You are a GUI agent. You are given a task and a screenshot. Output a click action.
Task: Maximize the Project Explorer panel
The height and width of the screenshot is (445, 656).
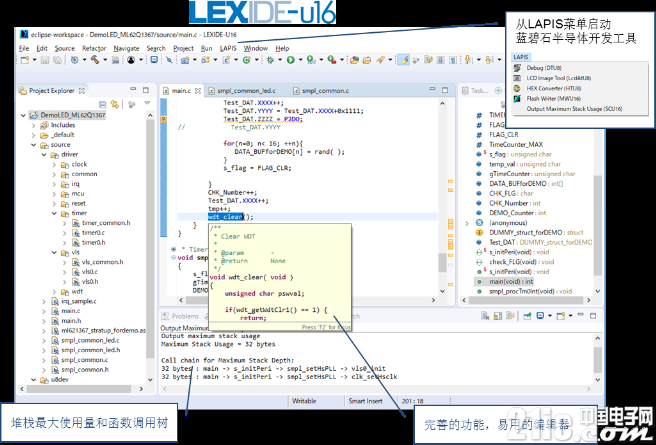pos(146,90)
